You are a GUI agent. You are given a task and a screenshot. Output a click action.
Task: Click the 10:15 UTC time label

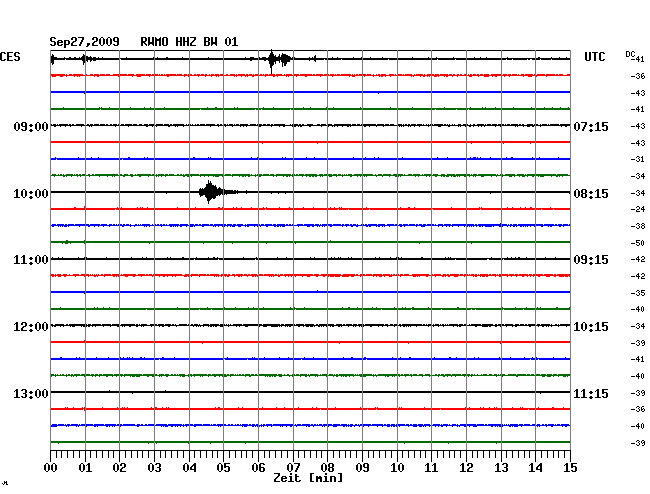pyautogui.click(x=591, y=327)
